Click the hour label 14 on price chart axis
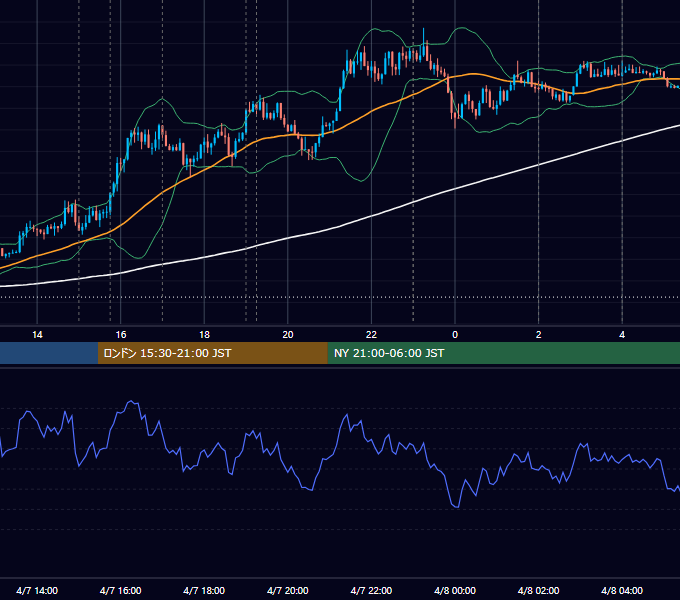The image size is (680, 600). [37, 335]
